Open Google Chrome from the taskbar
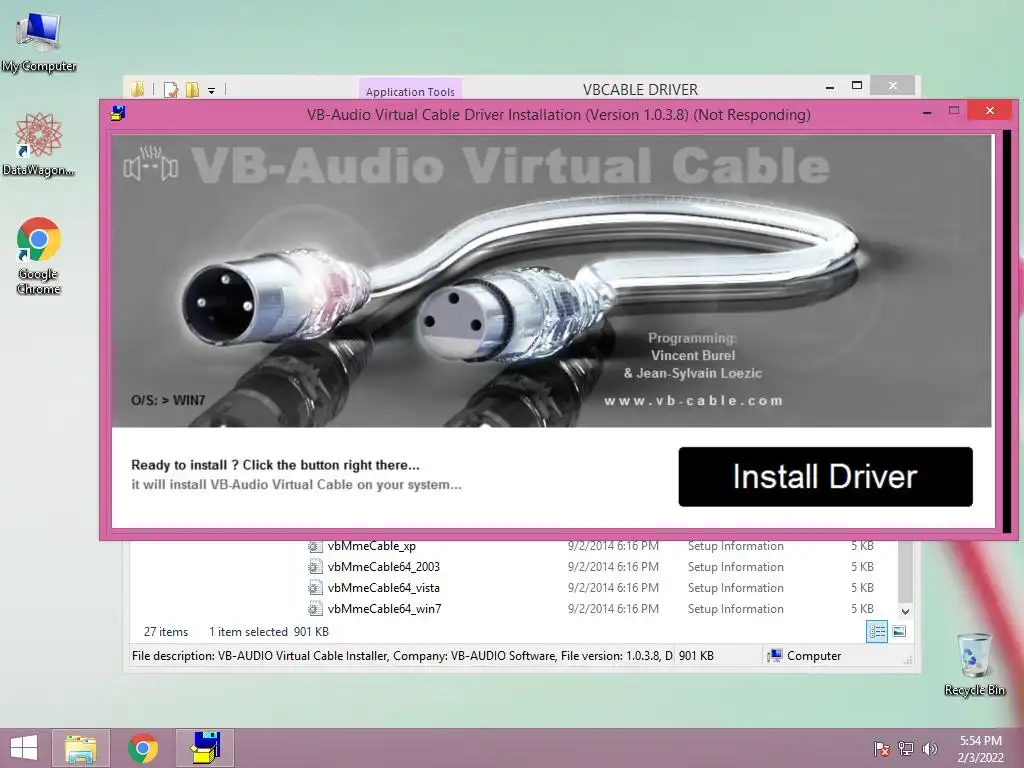Image resolution: width=1024 pixels, height=768 pixels. point(142,748)
